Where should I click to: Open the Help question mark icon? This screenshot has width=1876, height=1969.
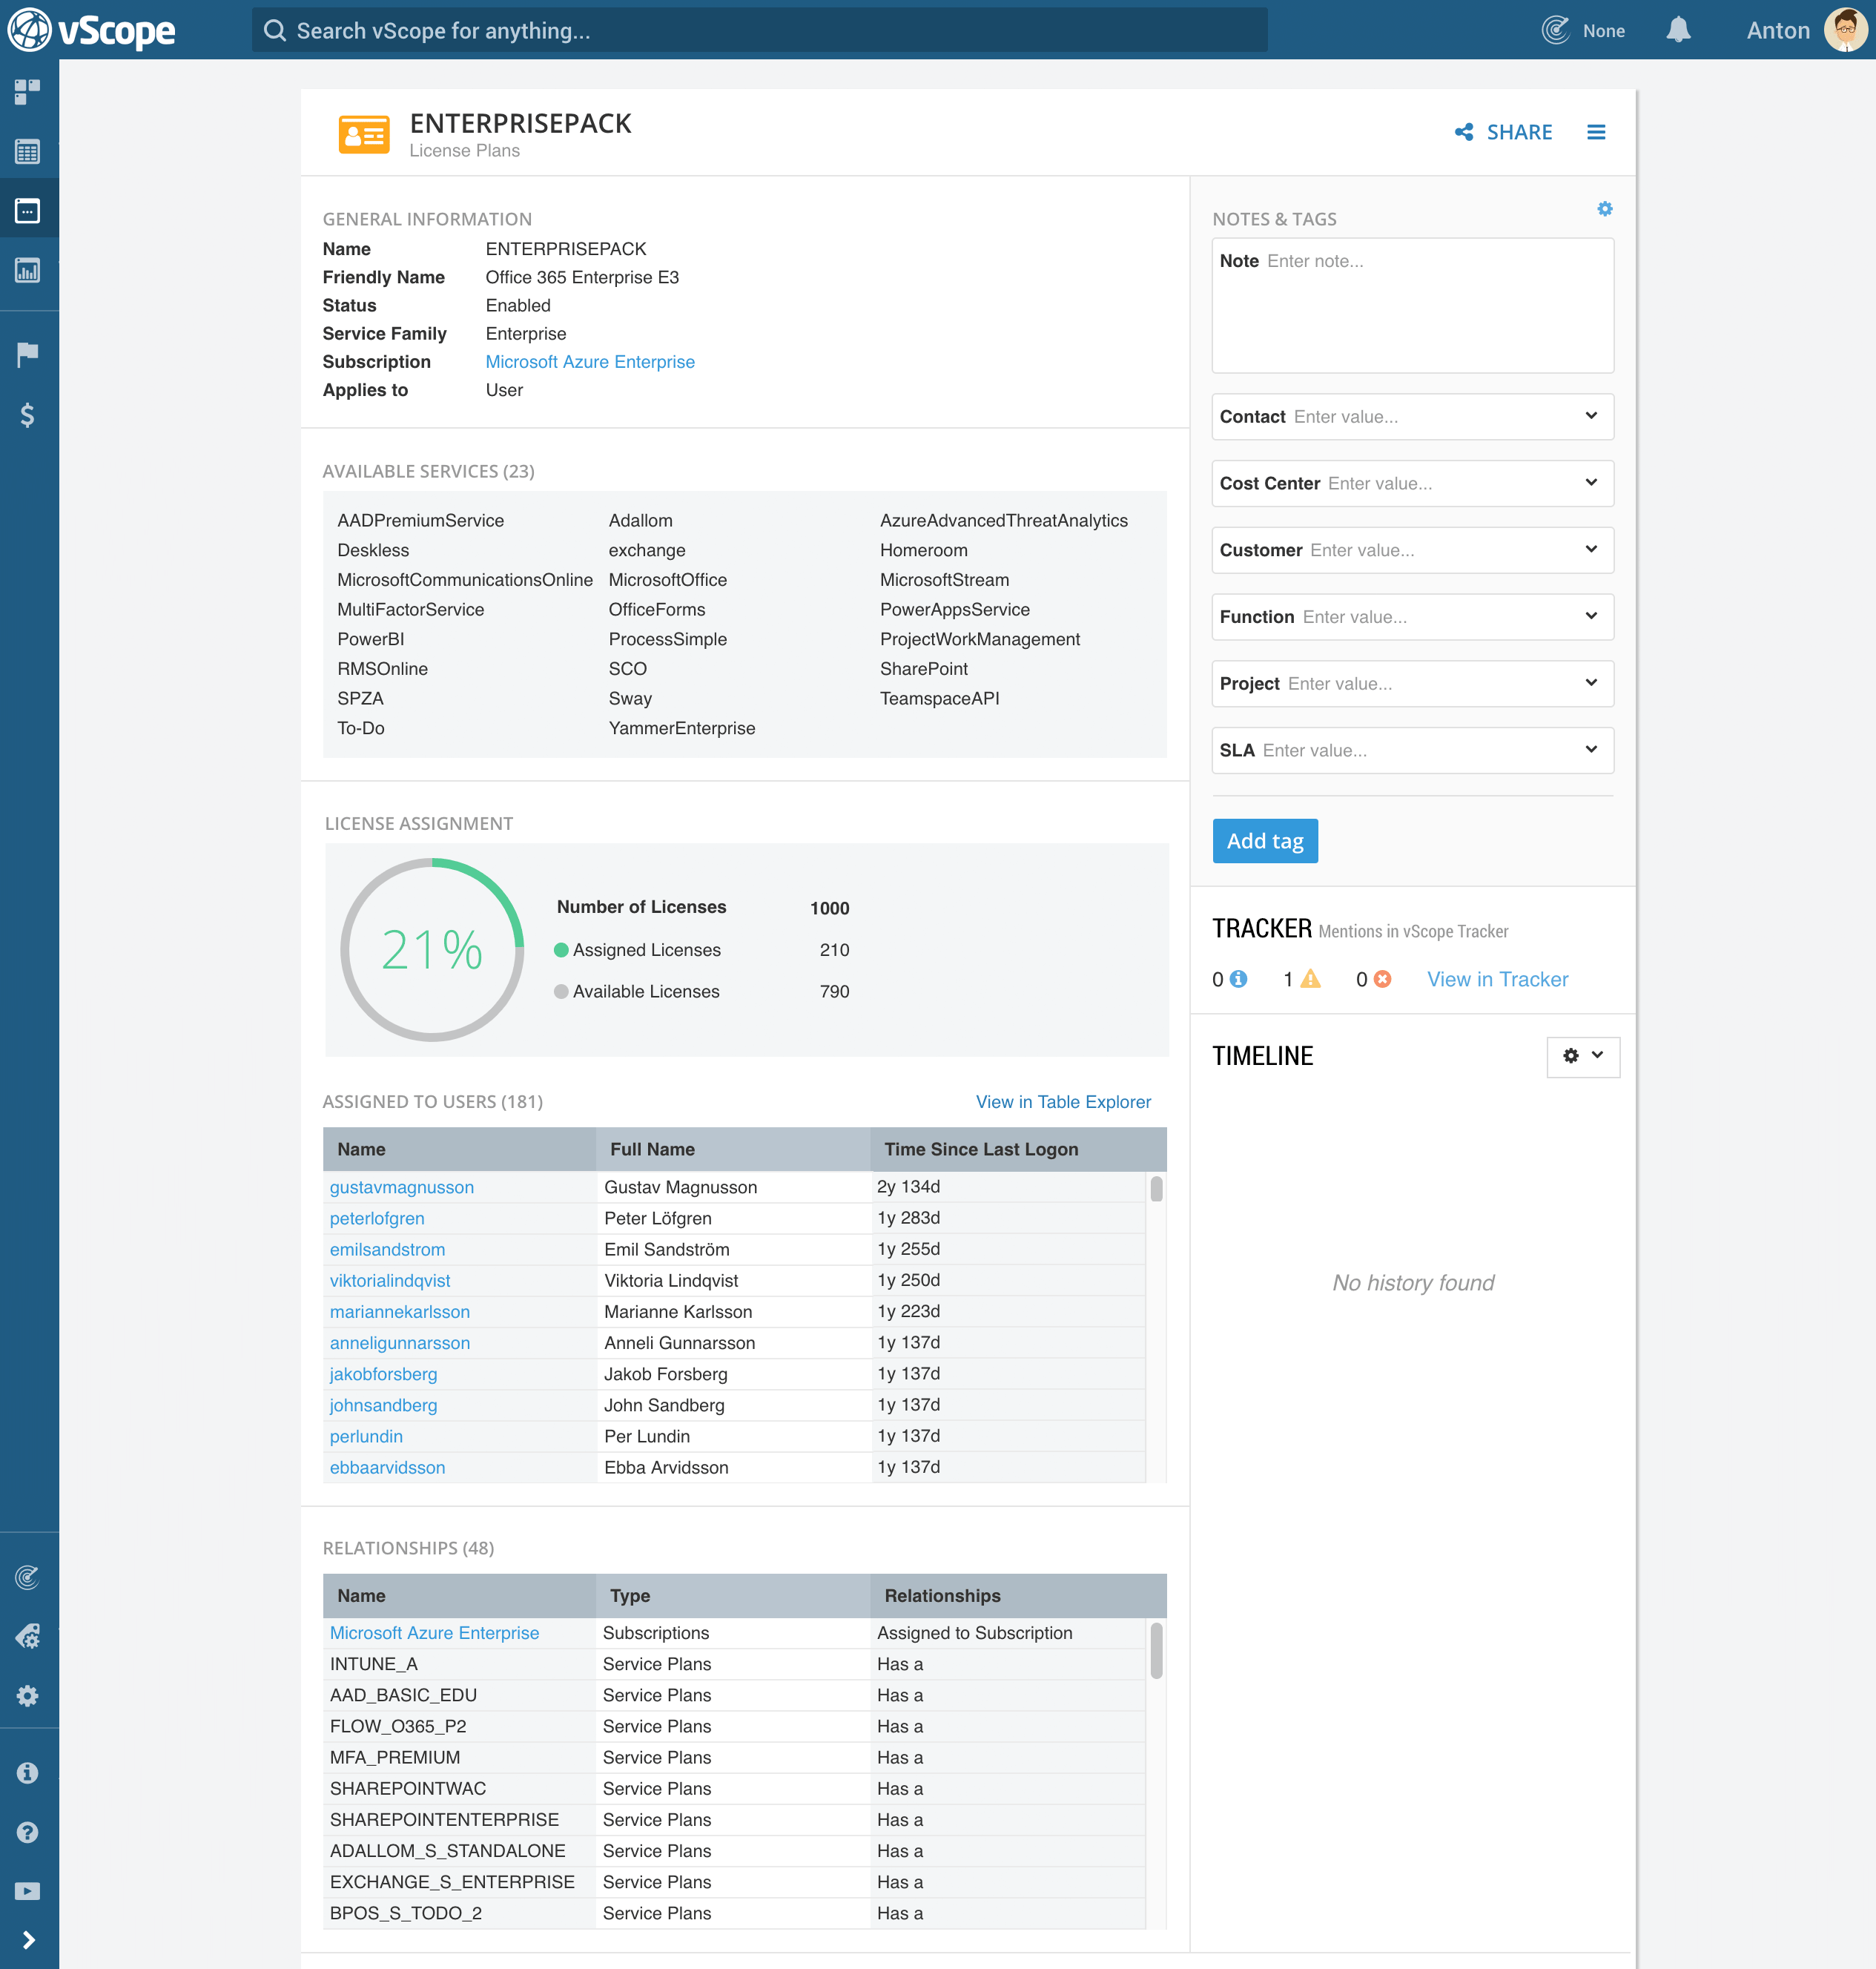(28, 1832)
